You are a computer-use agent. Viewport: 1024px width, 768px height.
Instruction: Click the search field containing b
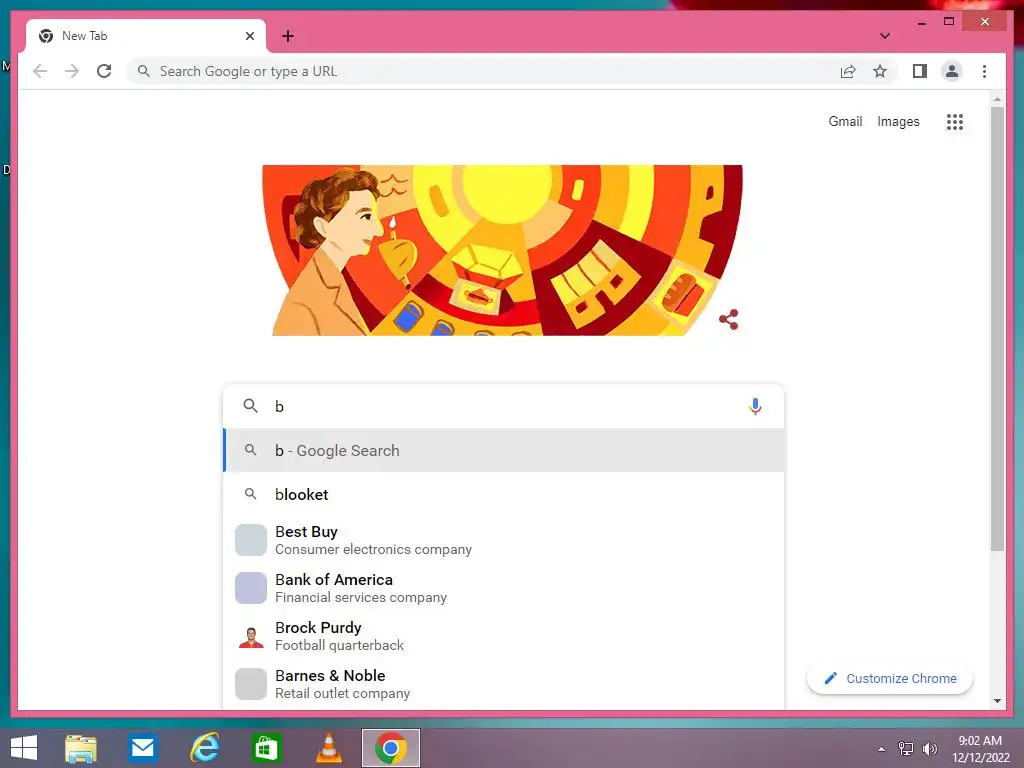(x=503, y=406)
